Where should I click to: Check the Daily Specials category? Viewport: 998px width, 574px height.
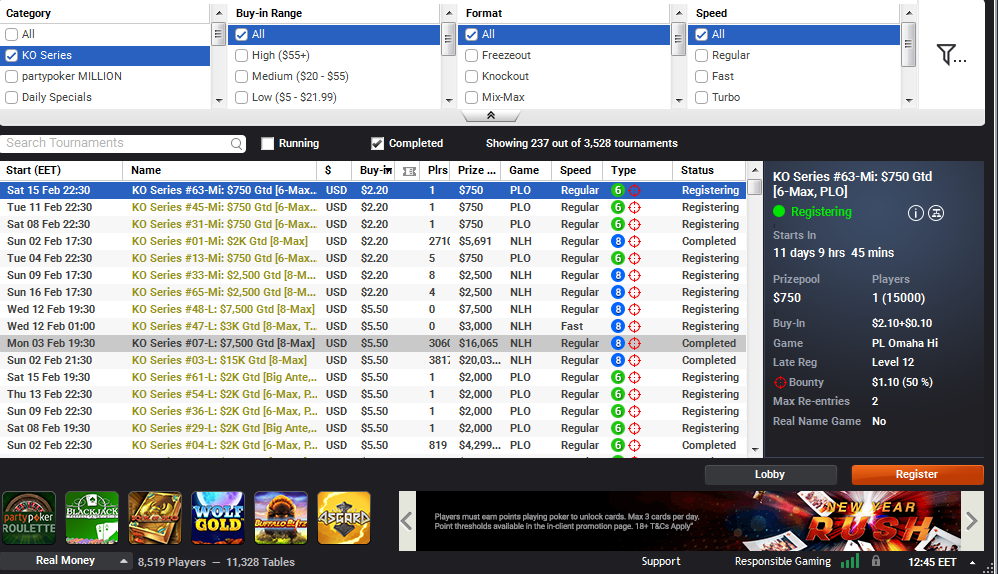(x=11, y=97)
